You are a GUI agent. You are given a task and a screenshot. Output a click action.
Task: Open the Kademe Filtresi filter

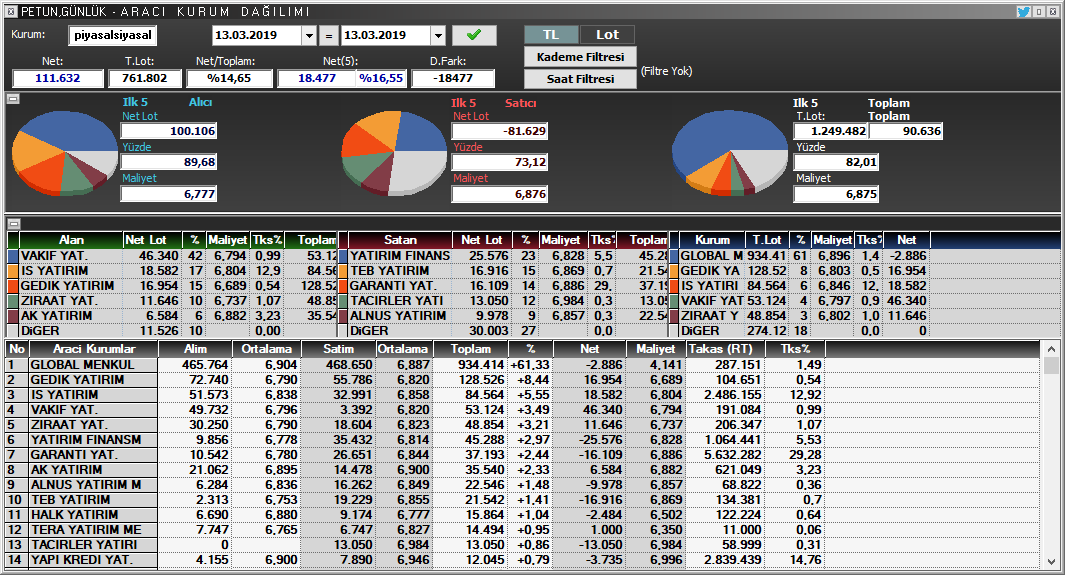tap(580, 57)
